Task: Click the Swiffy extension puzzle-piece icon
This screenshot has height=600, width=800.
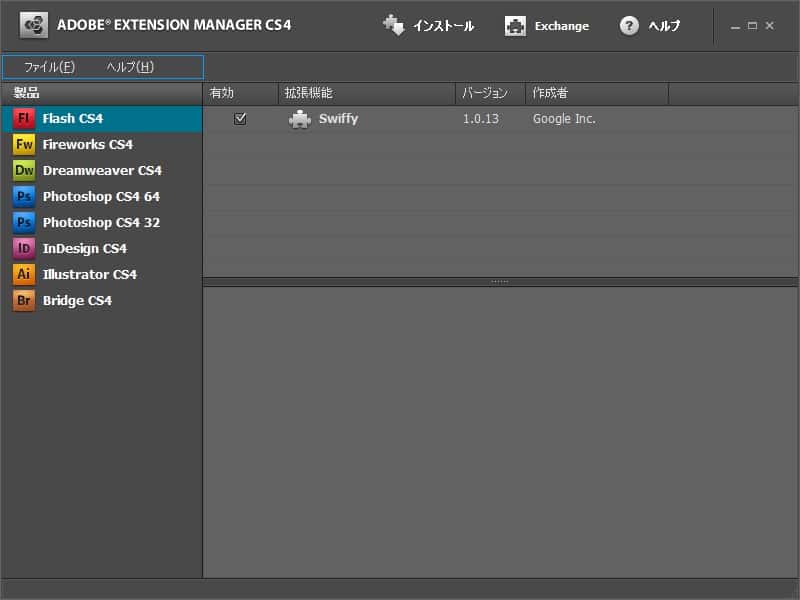Action: click(x=300, y=119)
